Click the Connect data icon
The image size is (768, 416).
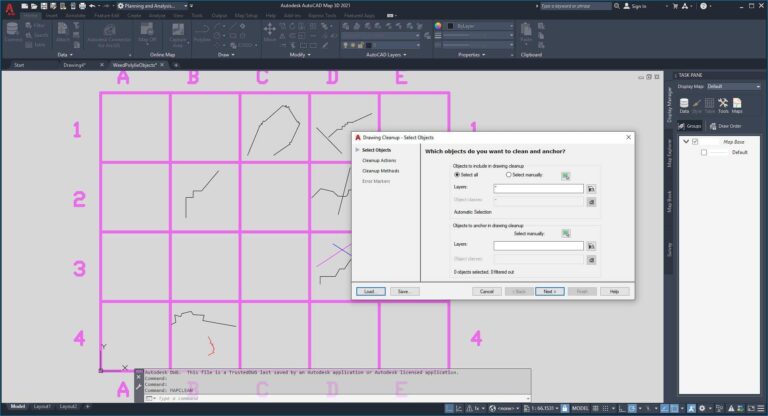12,33
